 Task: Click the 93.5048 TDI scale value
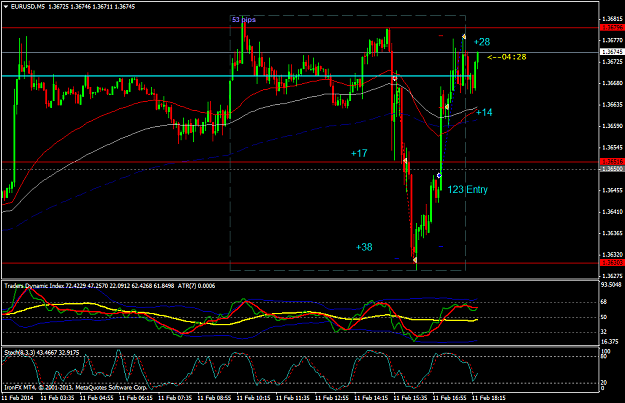[611, 285]
